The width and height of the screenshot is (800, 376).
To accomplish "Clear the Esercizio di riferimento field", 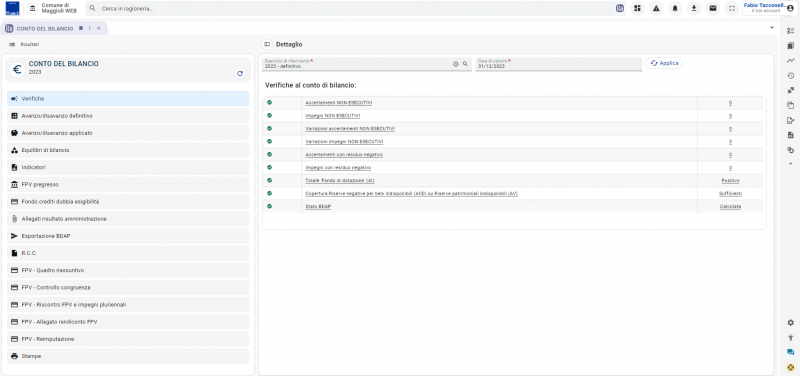I will 456,64.
